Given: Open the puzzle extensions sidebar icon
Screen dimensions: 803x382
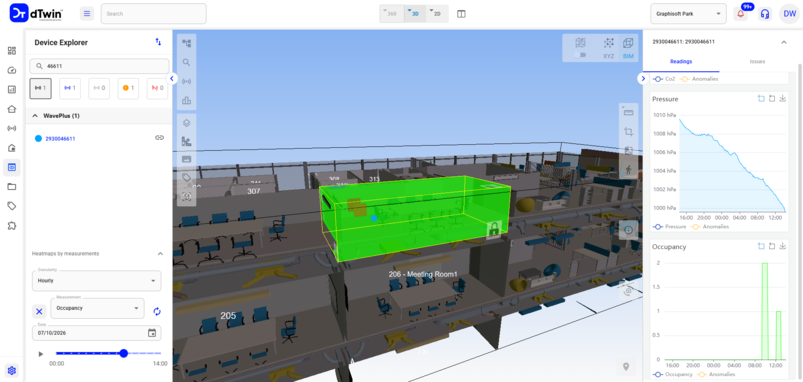Looking at the screenshot, I should tap(12, 225).
